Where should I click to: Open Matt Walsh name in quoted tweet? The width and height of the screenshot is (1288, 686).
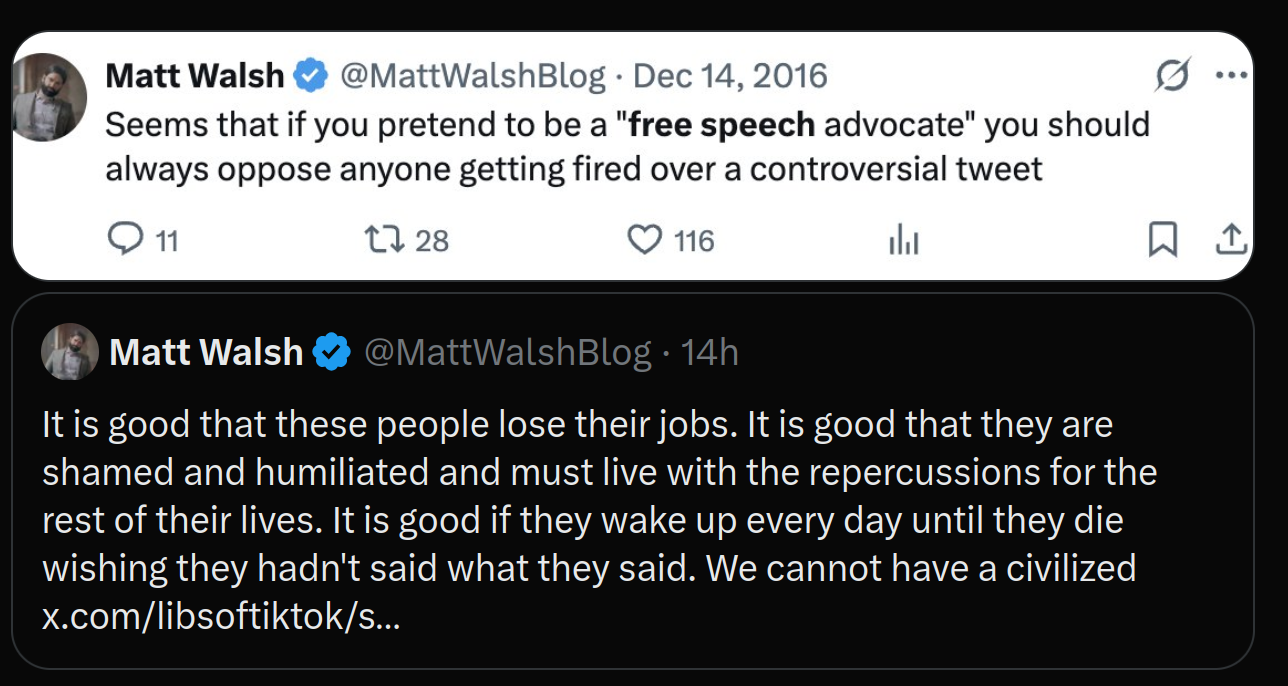[x=206, y=352]
